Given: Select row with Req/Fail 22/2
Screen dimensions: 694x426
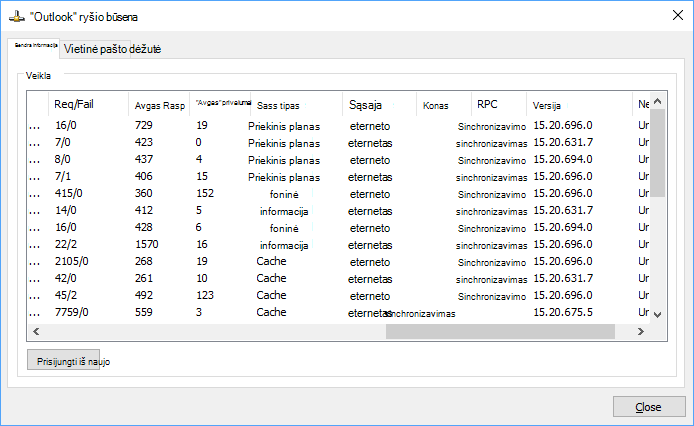Looking at the screenshot, I should point(339,244).
